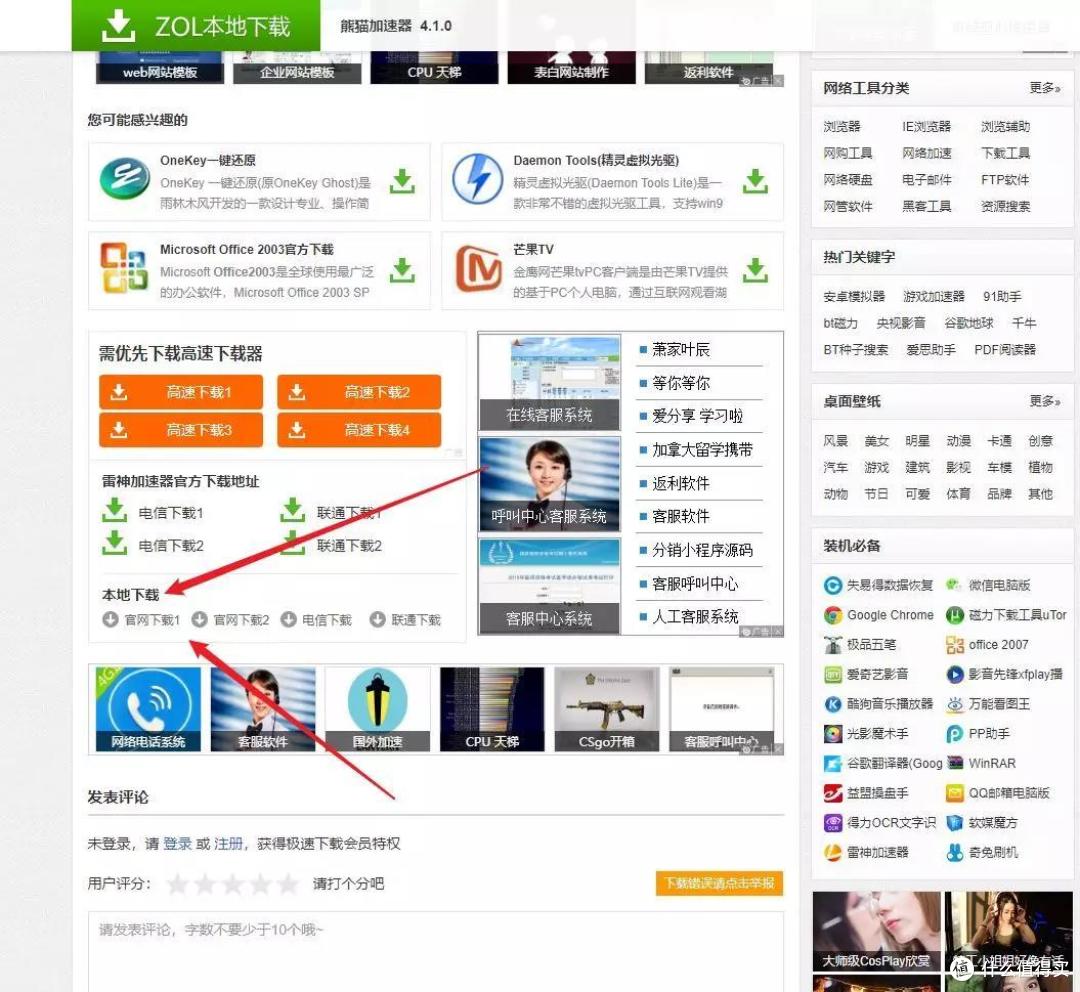The image size is (1080, 992).
Task: Click 酷狗音乐播放器 icon
Action: pyautogui.click(x=833, y=704)
